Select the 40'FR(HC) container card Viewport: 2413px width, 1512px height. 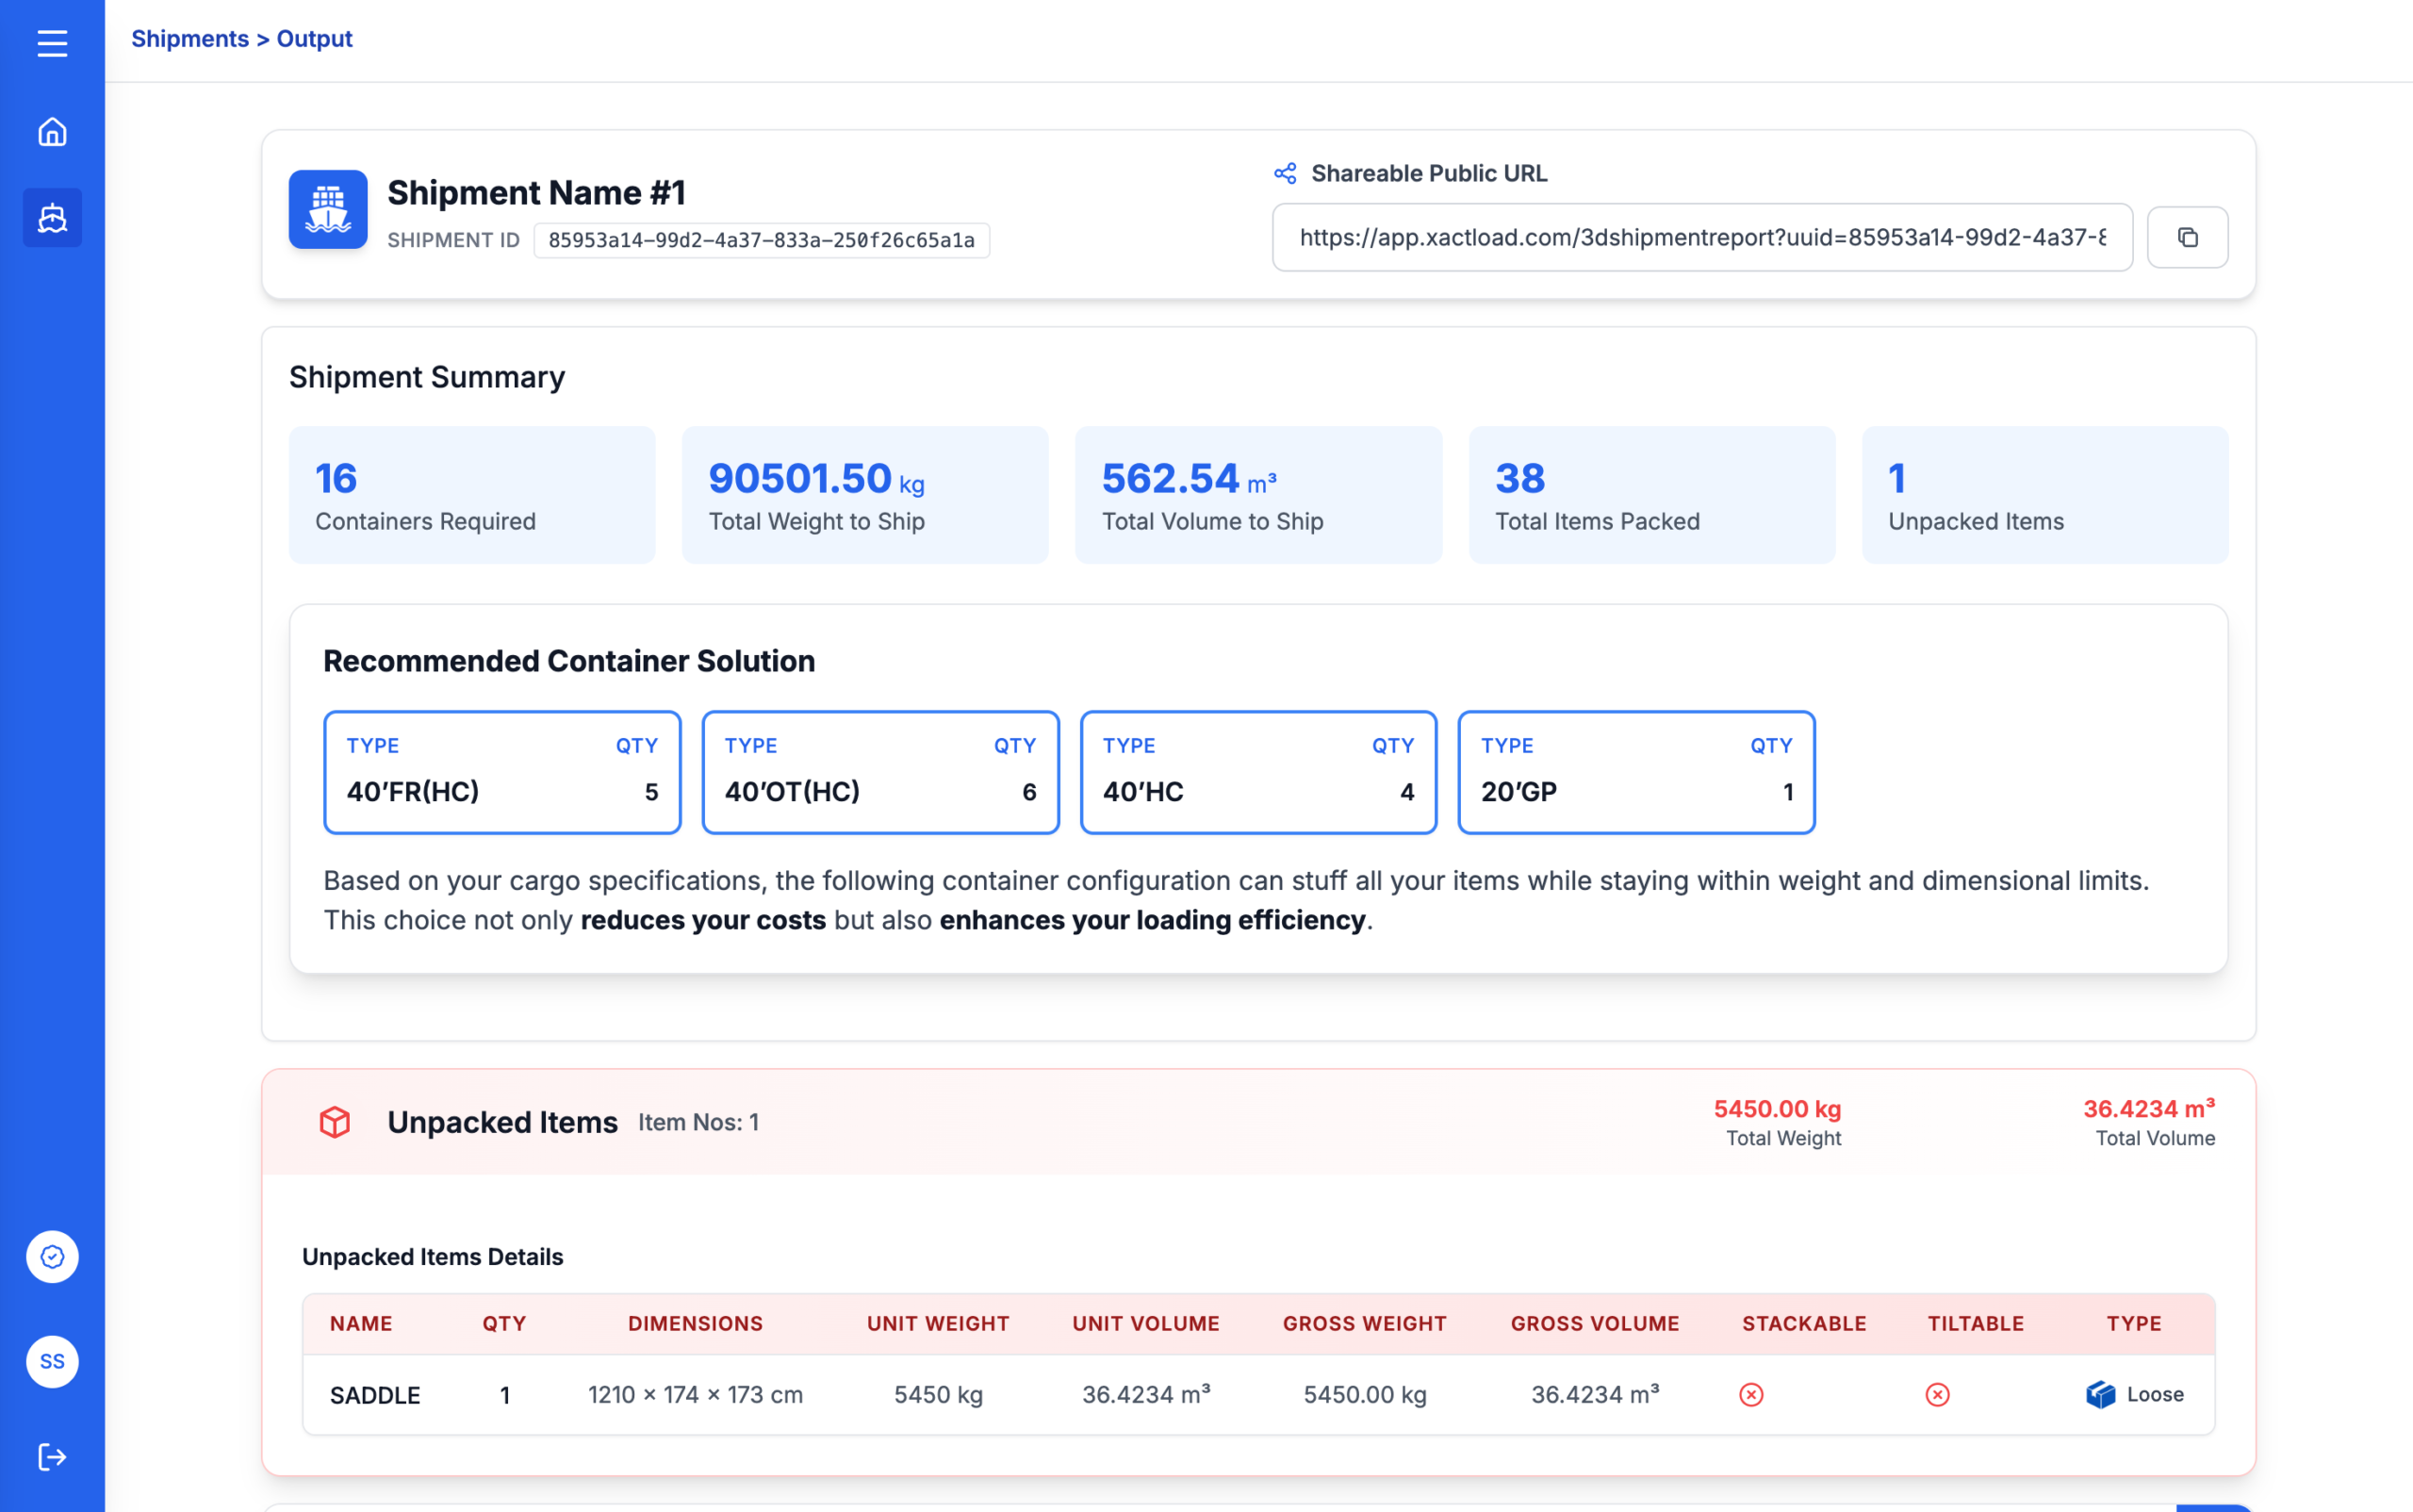pos(502,771)
